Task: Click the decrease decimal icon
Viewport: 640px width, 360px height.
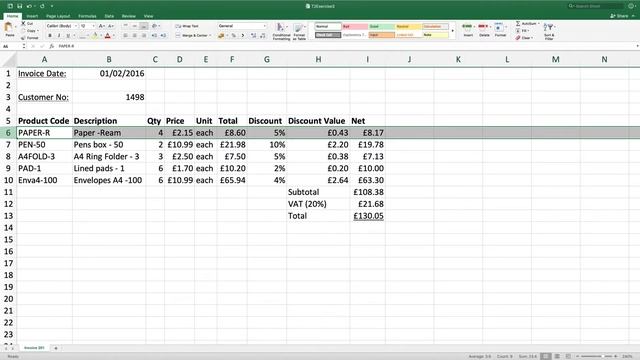Action: (262, 36)
